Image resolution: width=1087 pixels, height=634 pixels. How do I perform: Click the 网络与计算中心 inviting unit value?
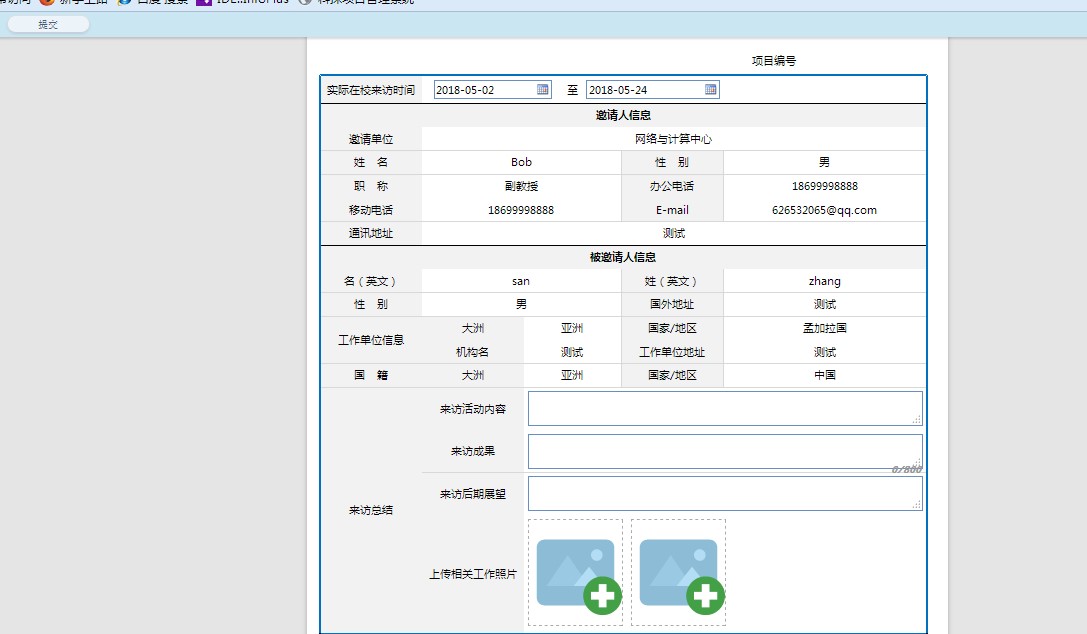click(673, 139)
